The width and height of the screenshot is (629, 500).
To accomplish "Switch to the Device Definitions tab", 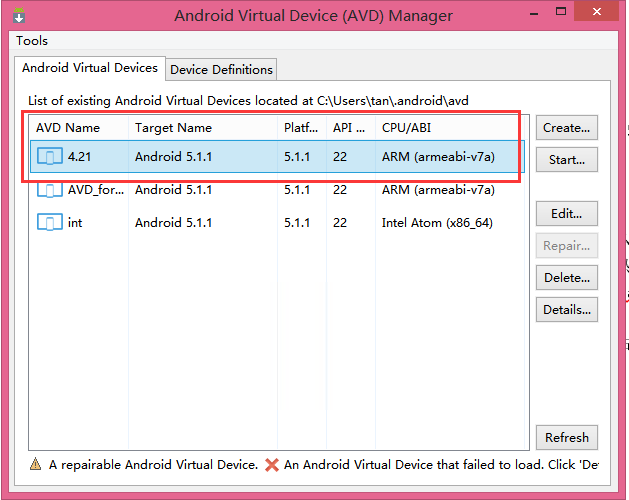I will (221, 70).
